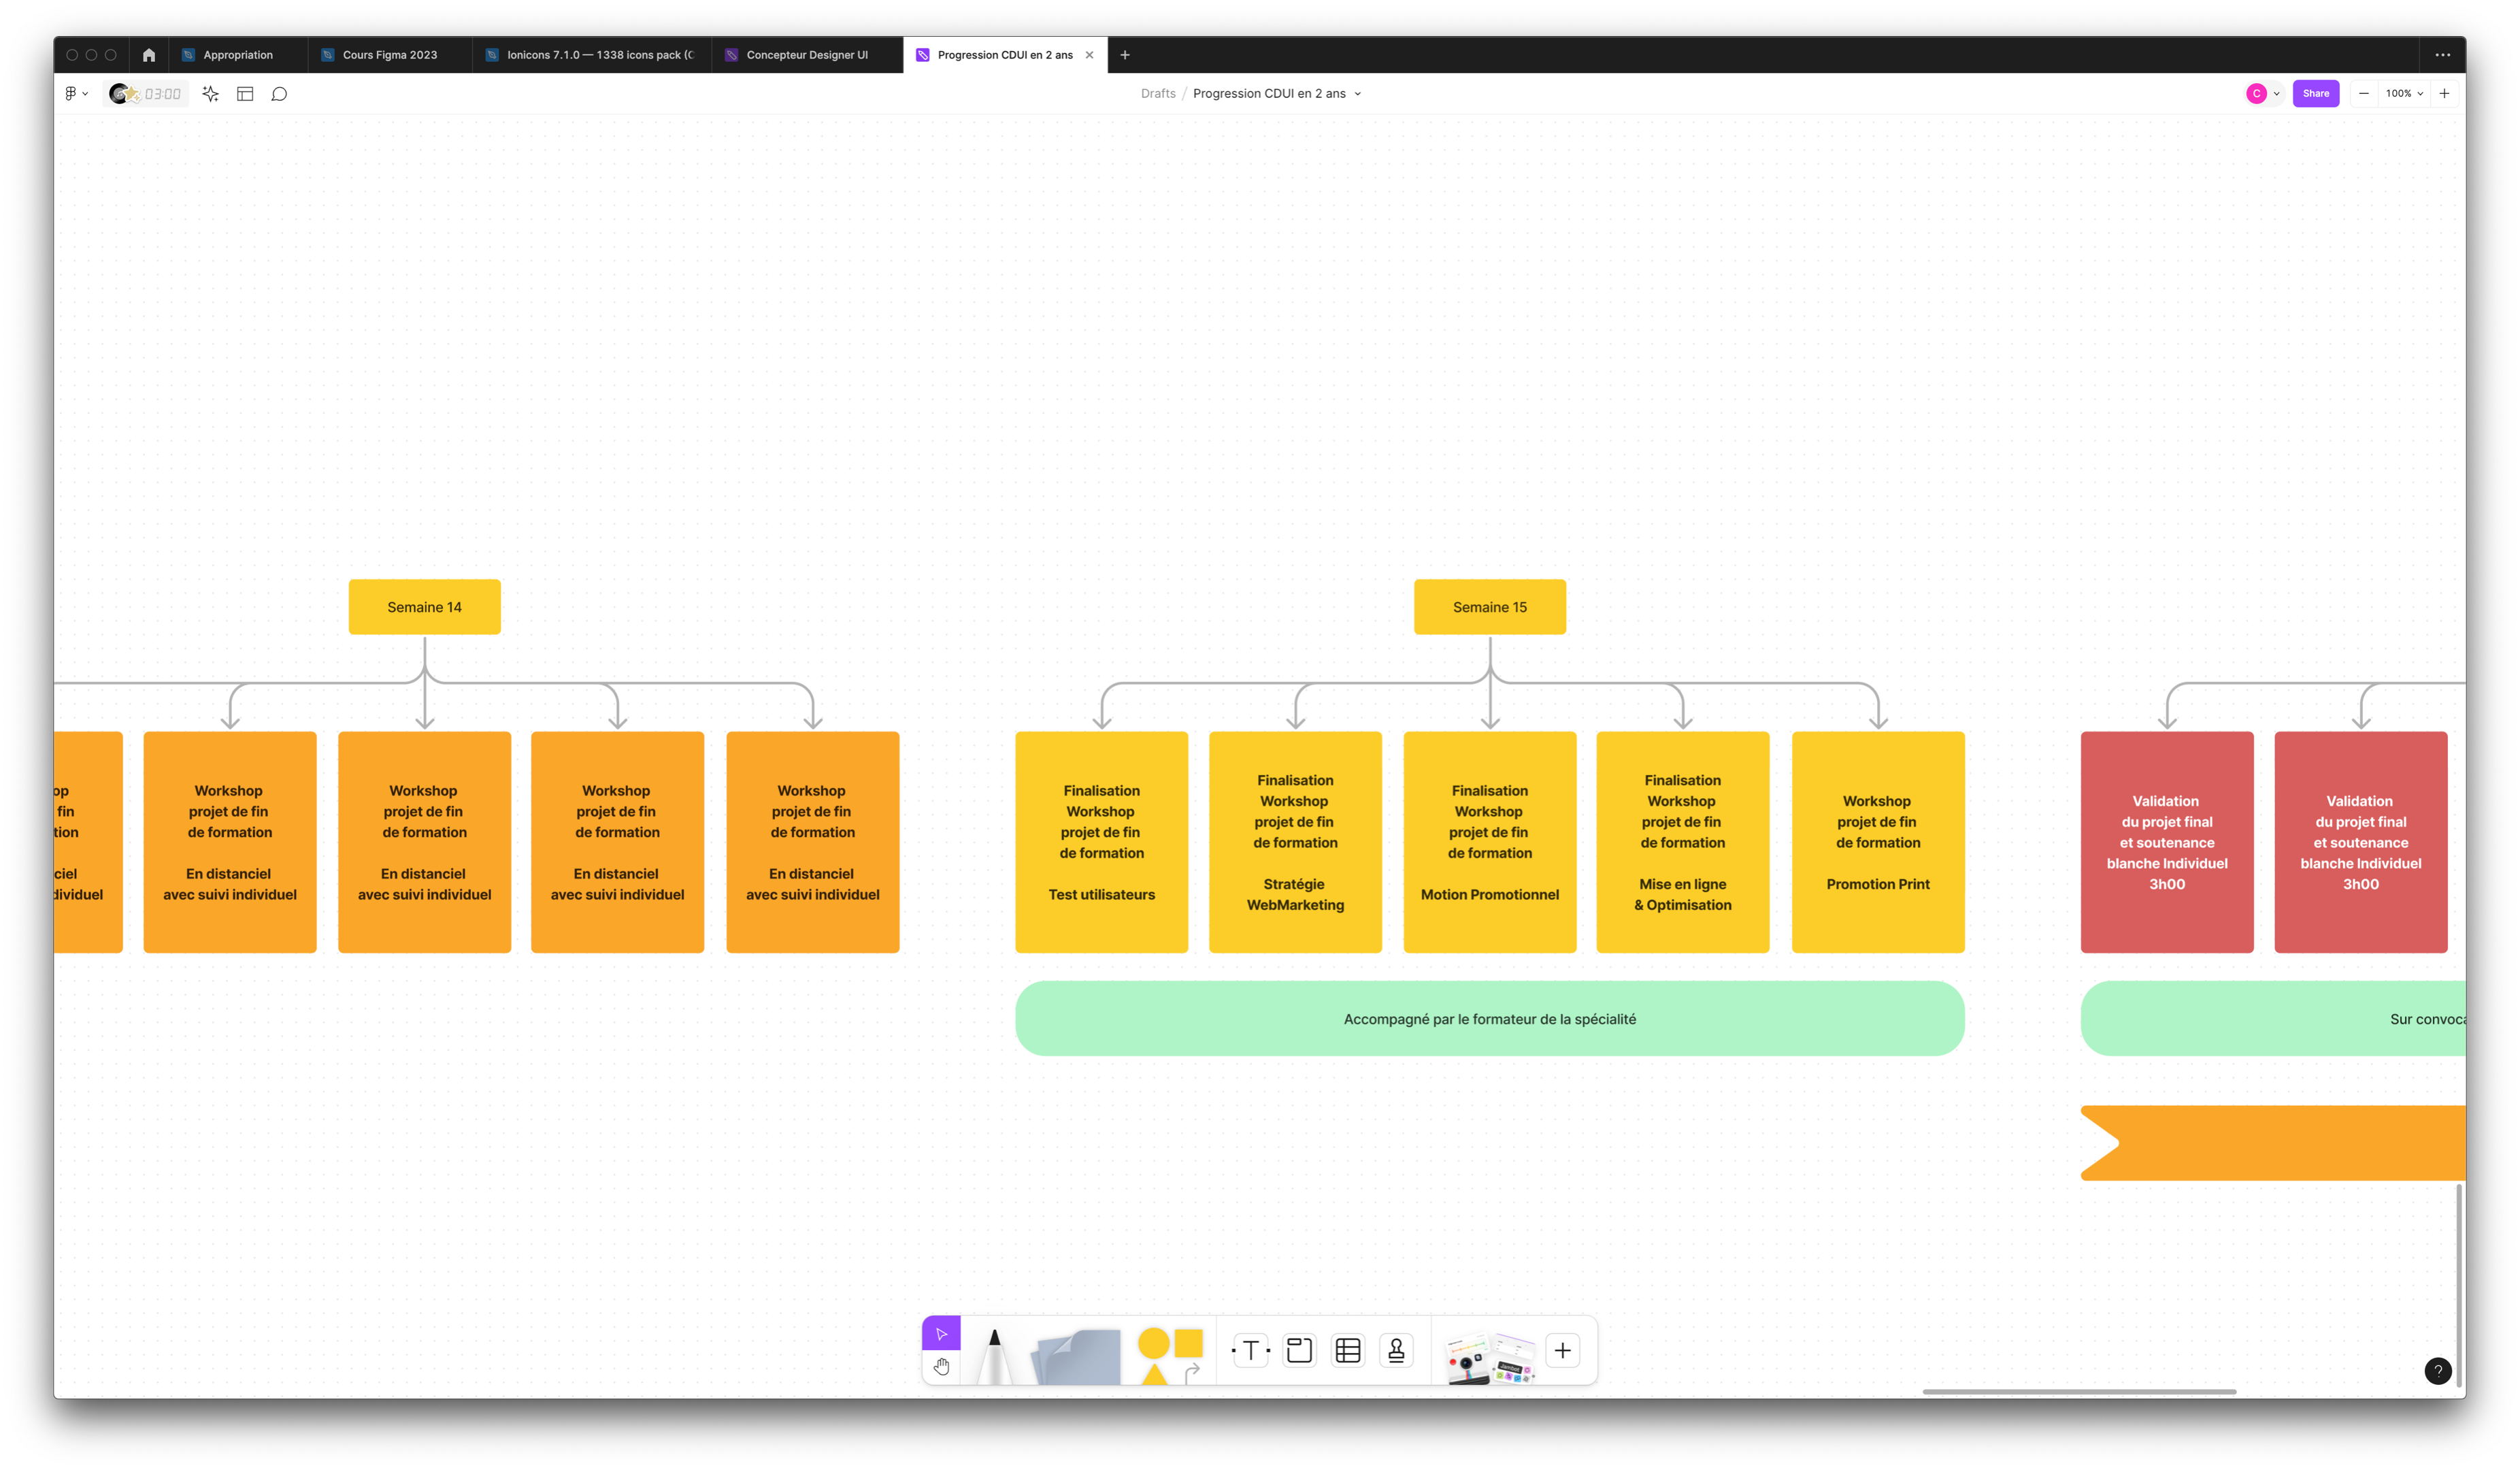
Task: Choose the section tool
Action: point(1299,1351)
